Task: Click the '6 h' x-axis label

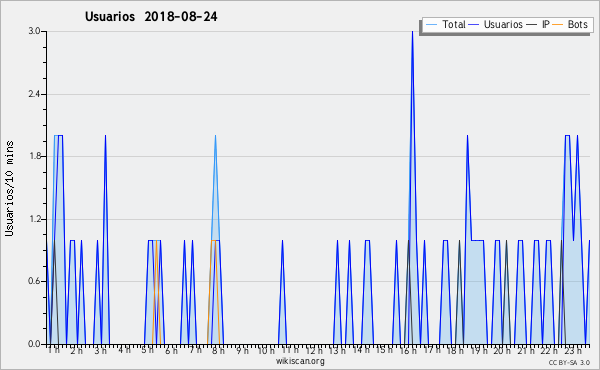Action: click(171, 350)
